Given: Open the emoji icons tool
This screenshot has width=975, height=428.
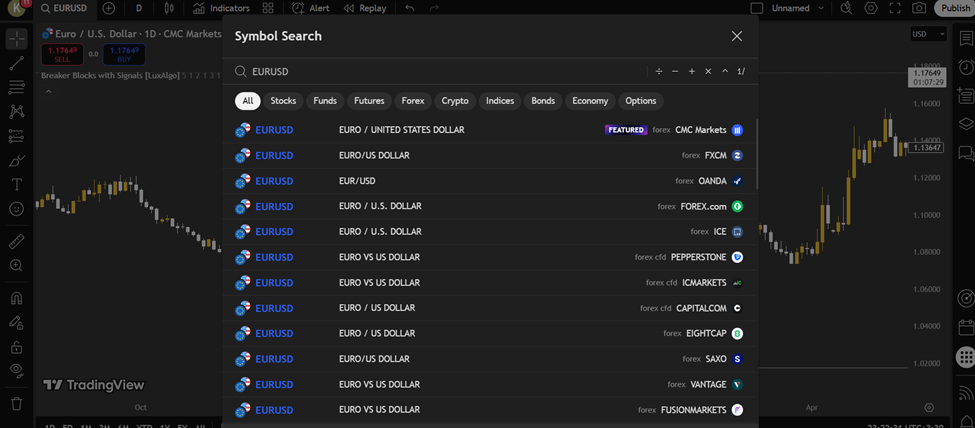Looking at the screenshot, I should [17, 208].
